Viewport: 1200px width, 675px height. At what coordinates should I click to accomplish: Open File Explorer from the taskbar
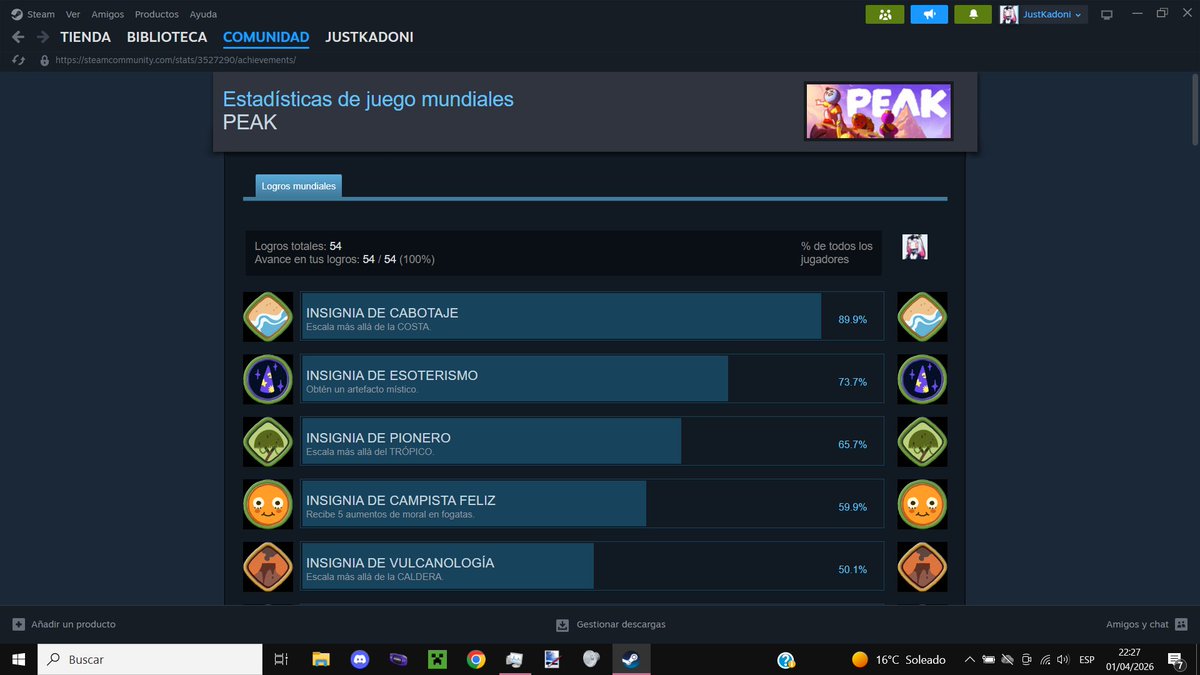tap(321, 659)
